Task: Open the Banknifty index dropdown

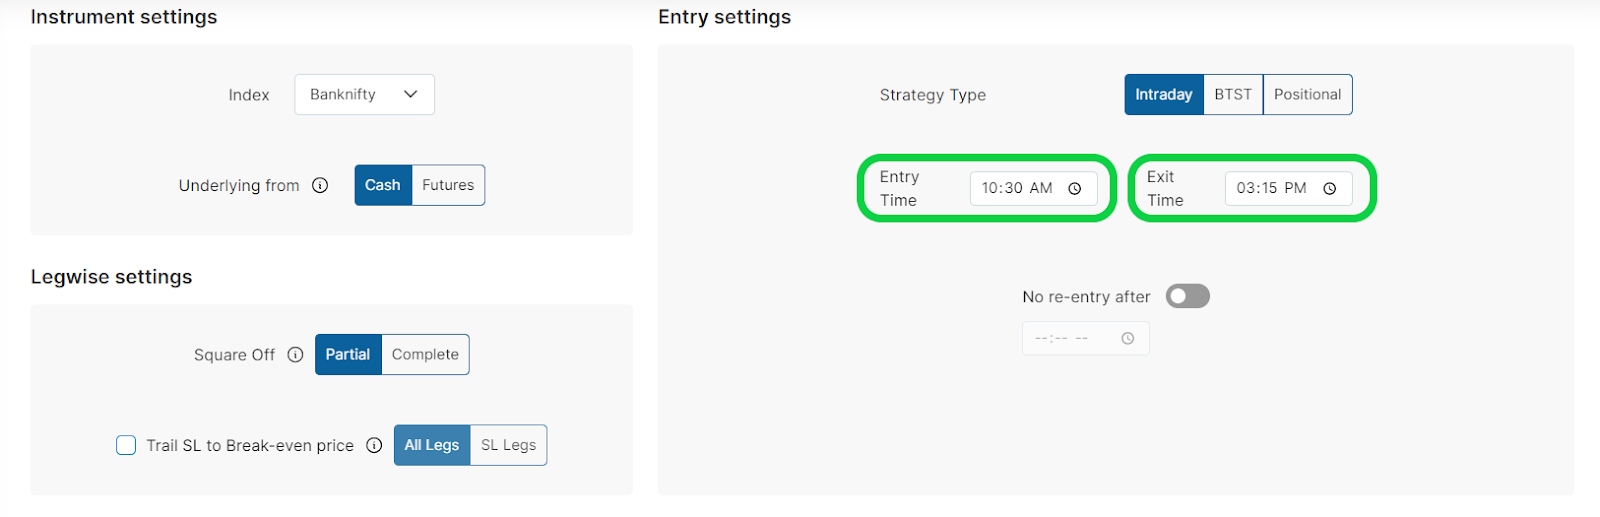Action: click(364, 94)
